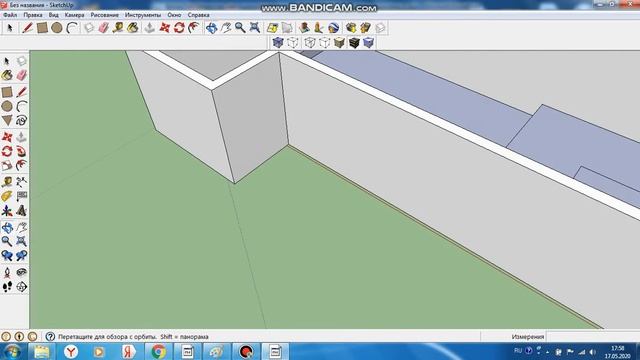Select the Follow Me tool
Screen dimensions: 640x360
[22, 151]
